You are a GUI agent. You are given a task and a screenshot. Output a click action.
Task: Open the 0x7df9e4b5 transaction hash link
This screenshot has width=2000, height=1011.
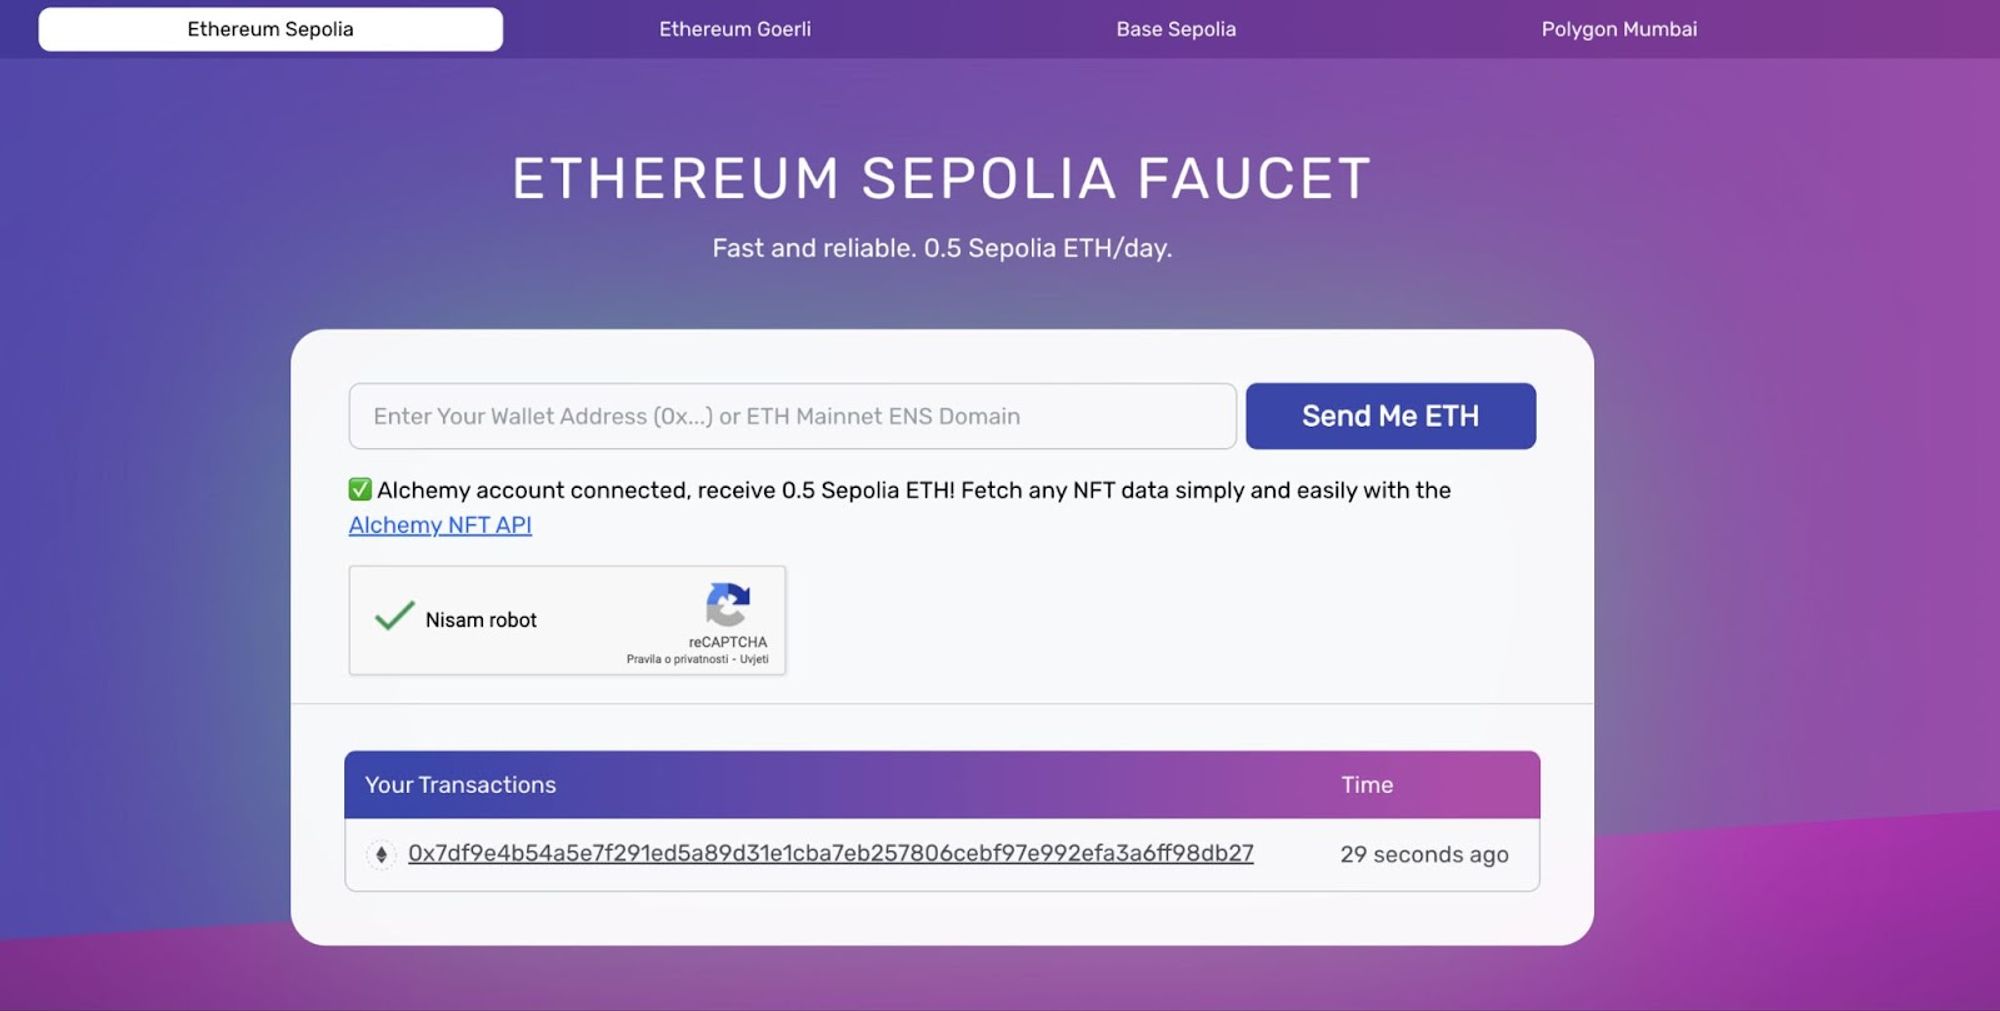tap(830, 854)
